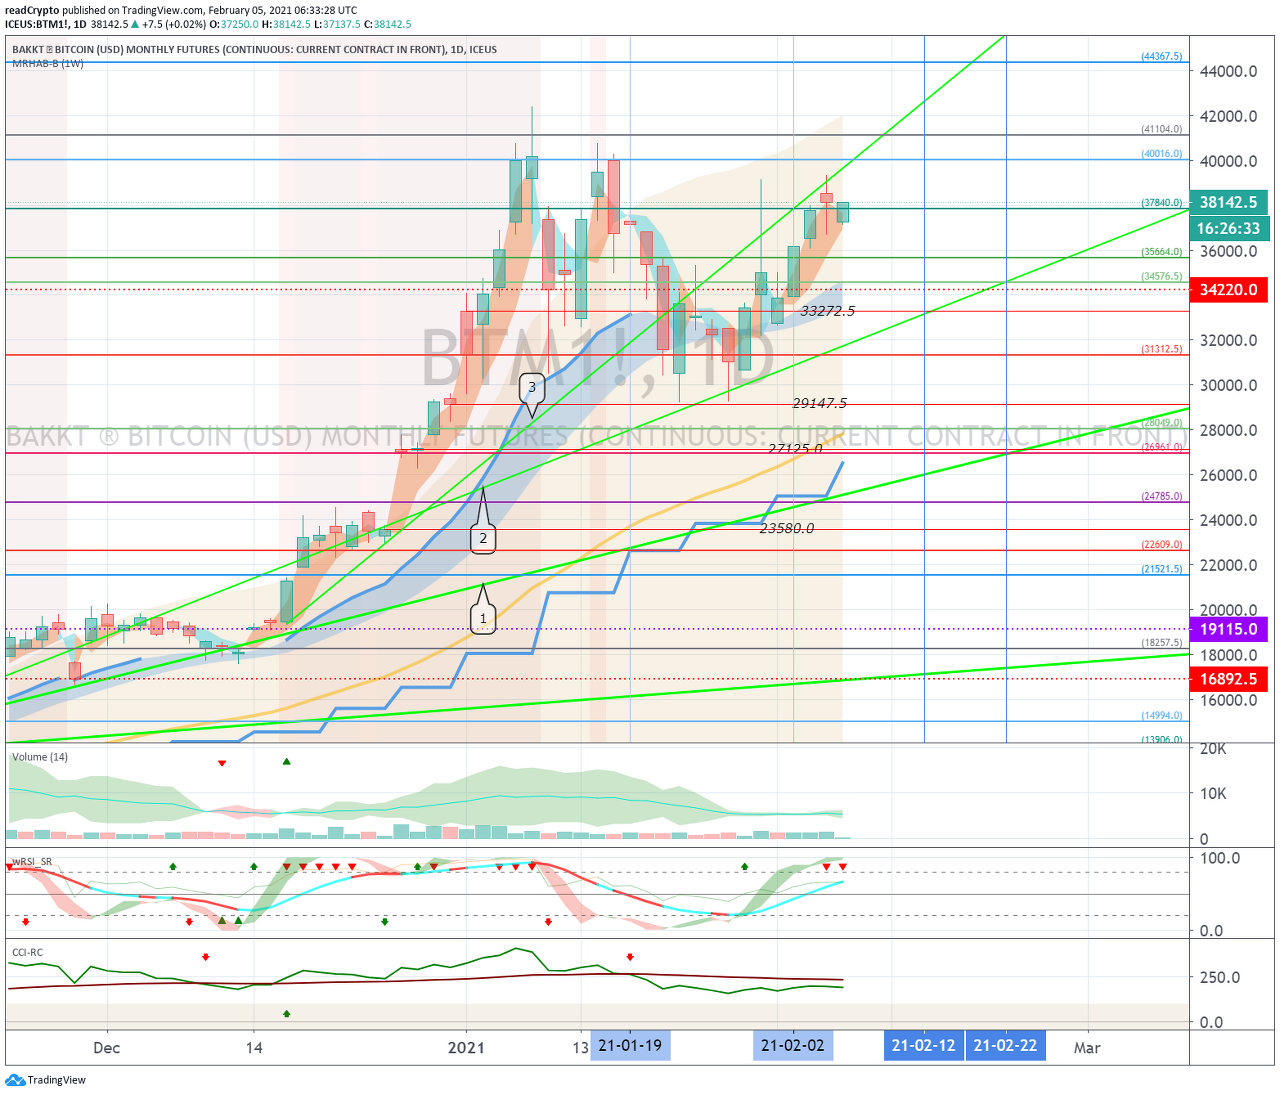Screen dimensions: 1280x1095
Task: Select callout bubble number 3
Action: point(532,387)
